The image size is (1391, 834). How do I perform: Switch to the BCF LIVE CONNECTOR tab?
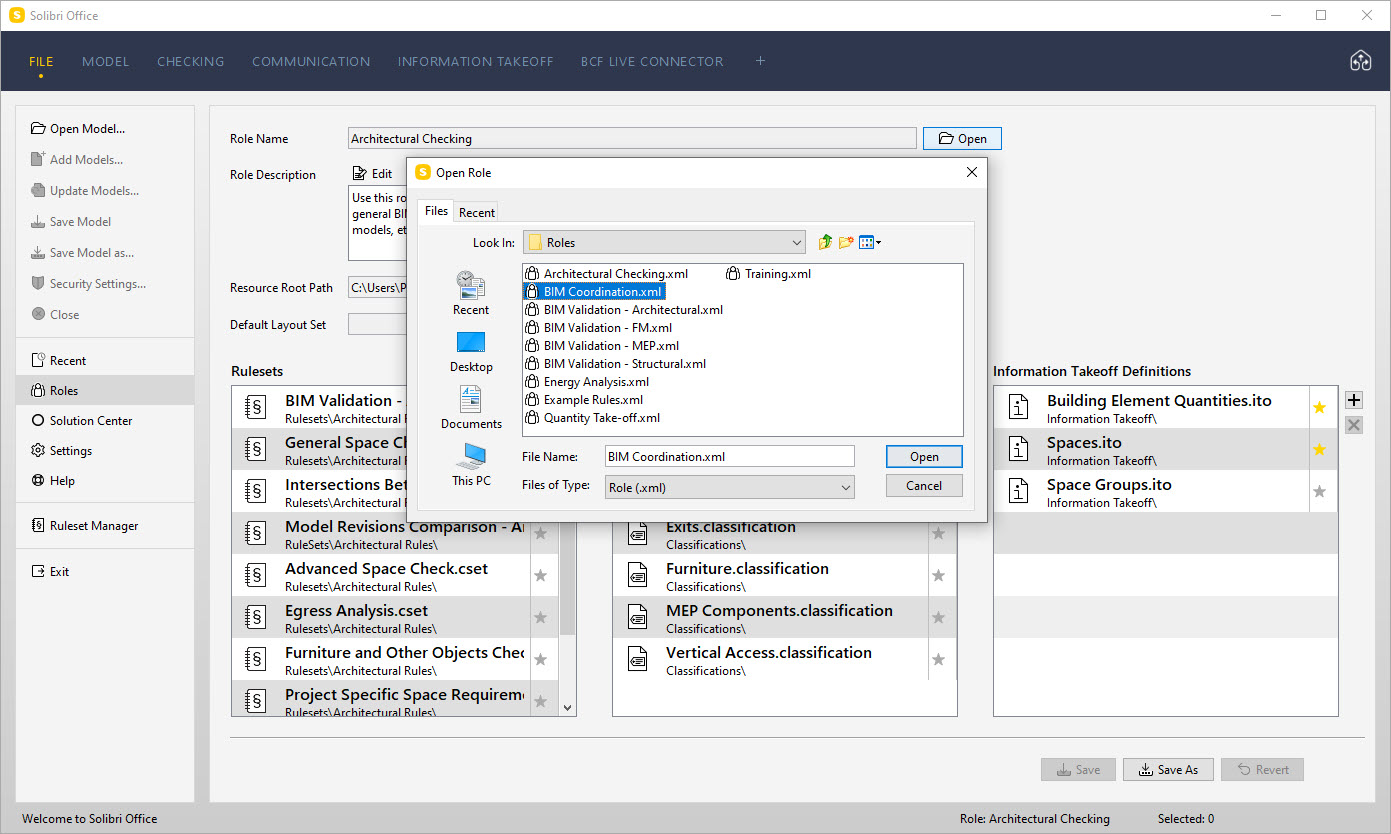click(652, 61)
